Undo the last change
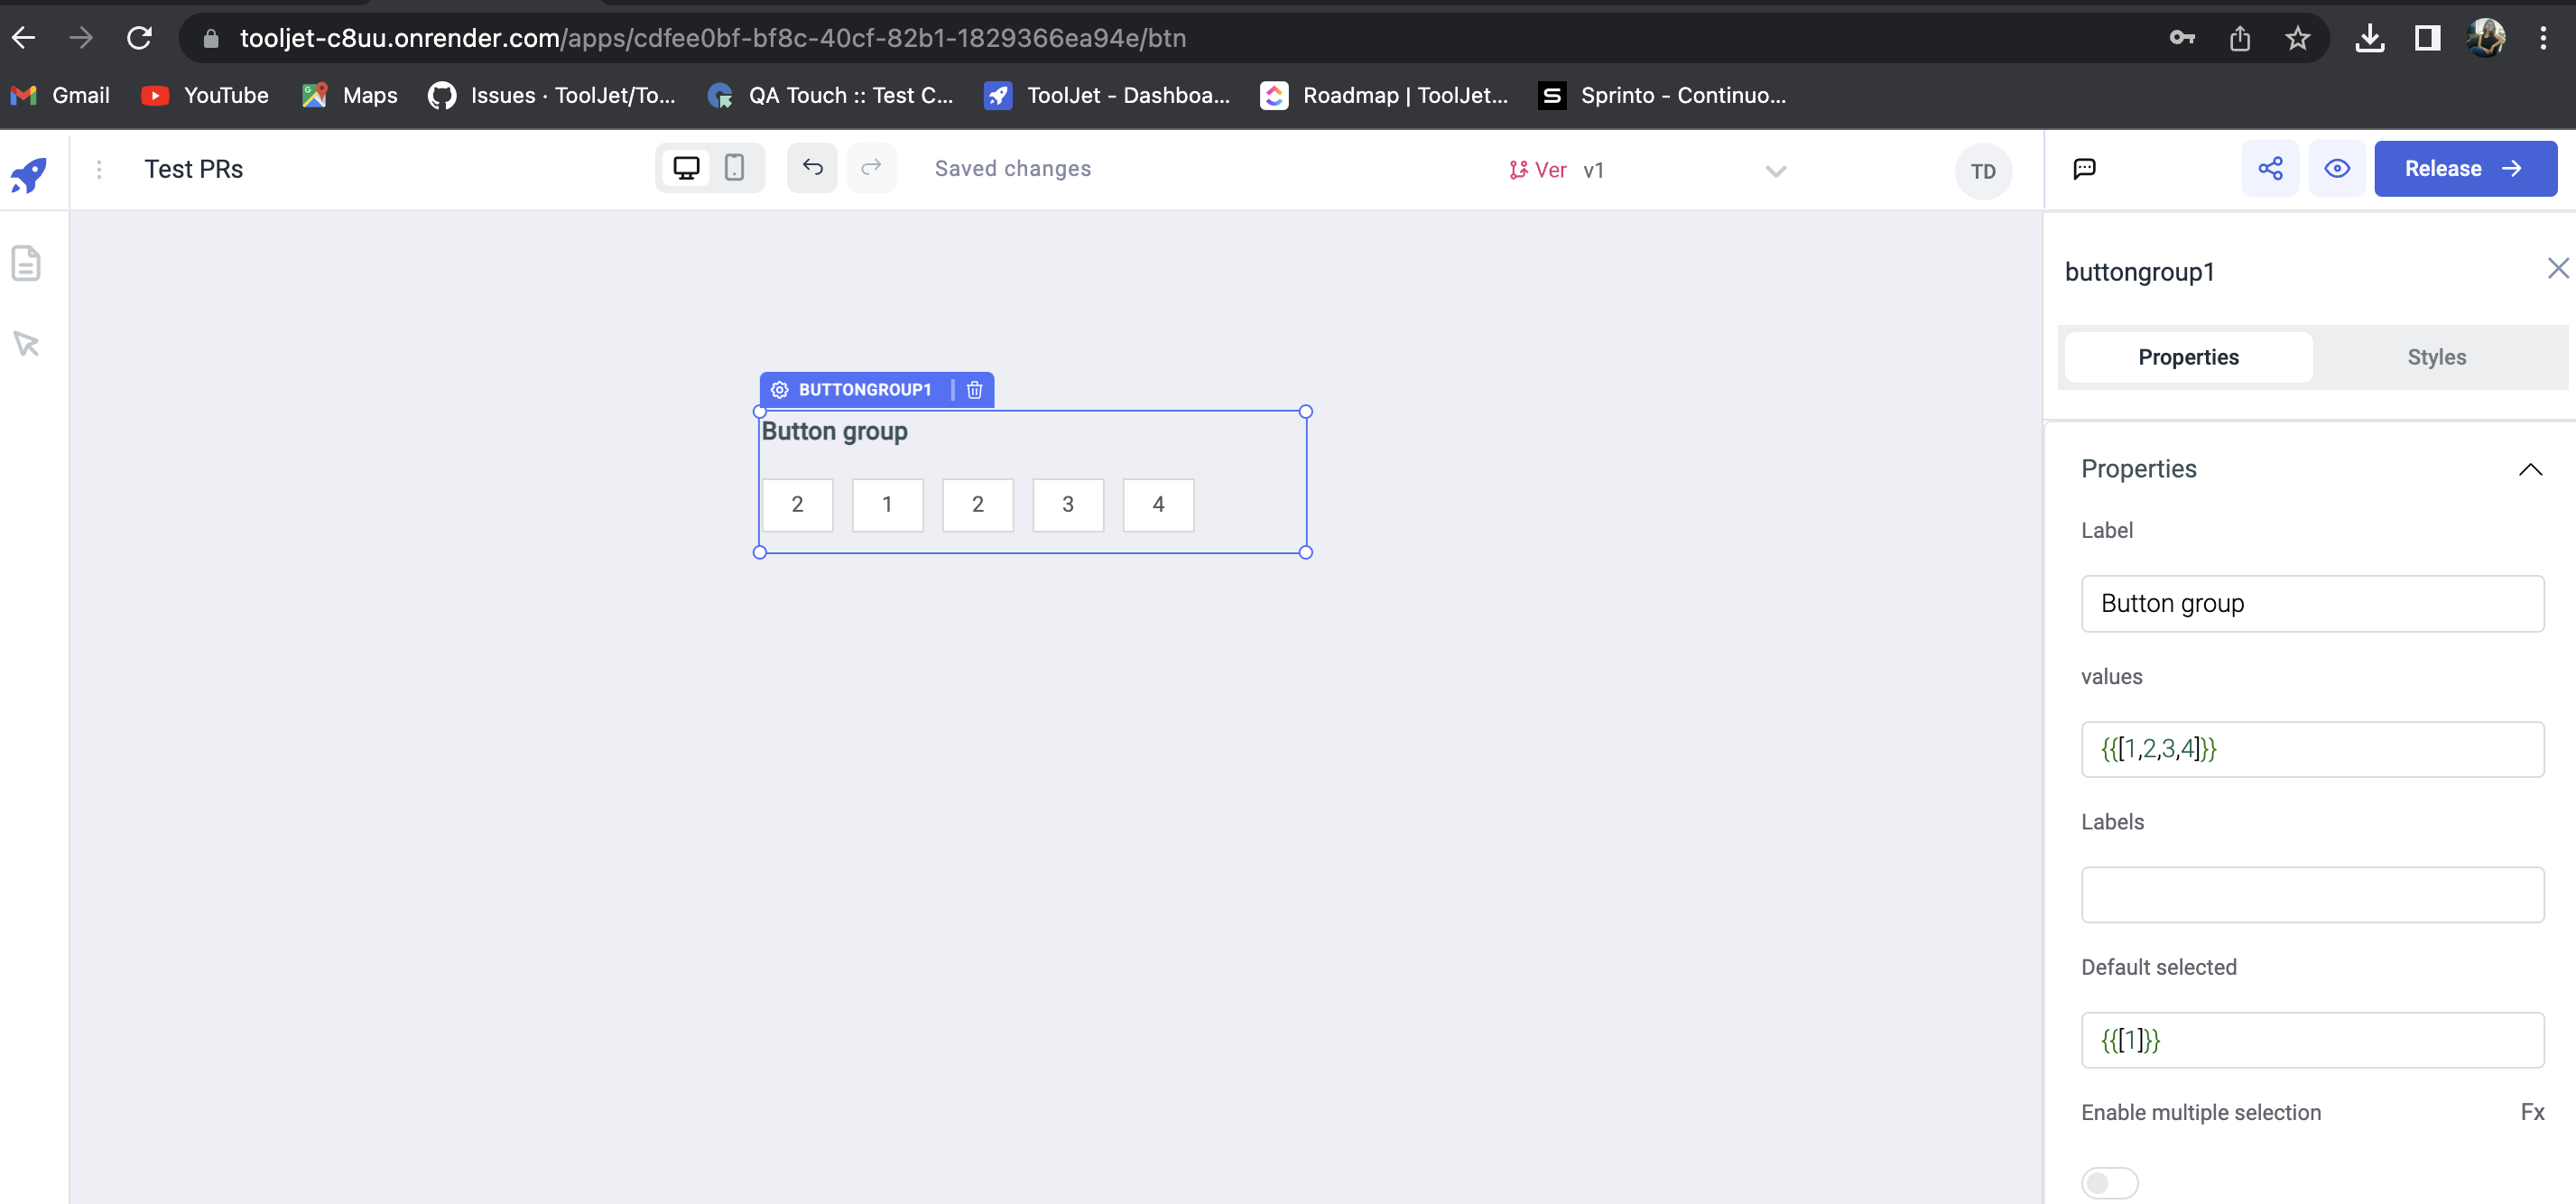This screenshot has height=1204, width=2576. click(x=812, y=168)
